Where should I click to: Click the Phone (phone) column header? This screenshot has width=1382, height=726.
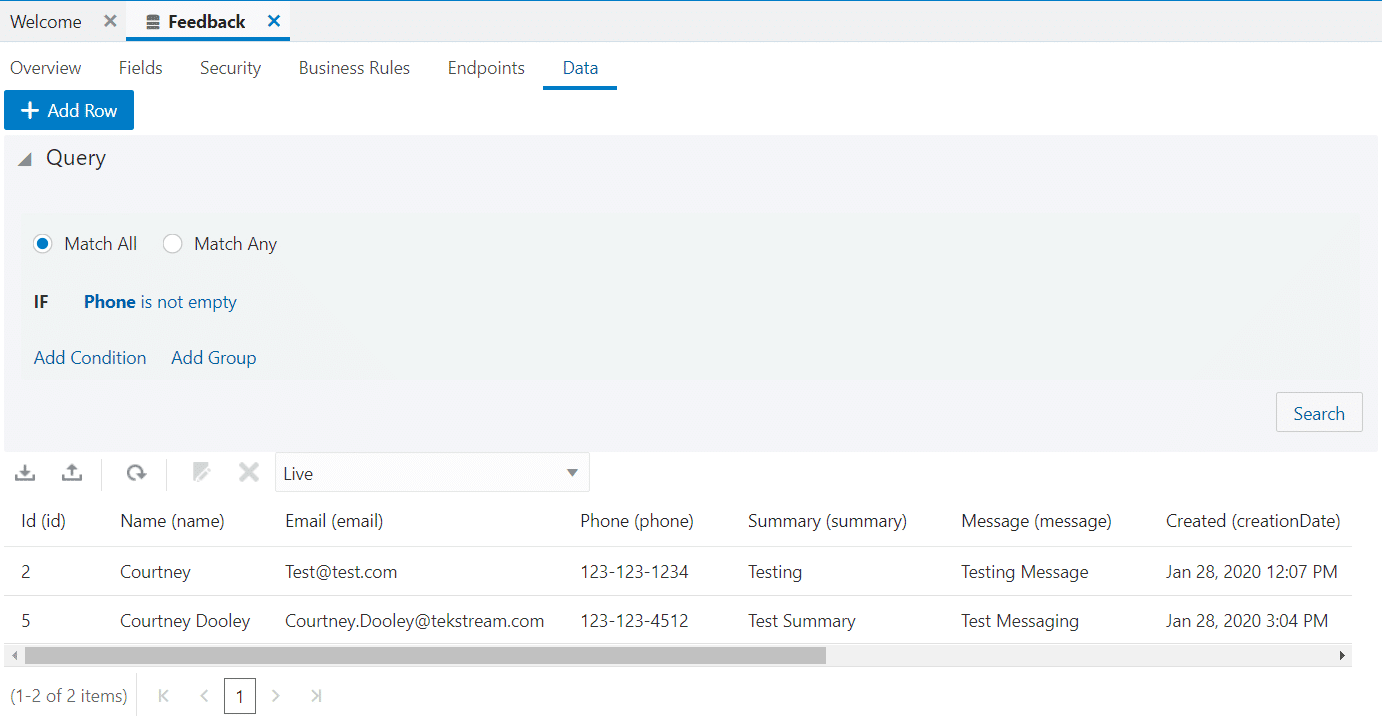pyautogui.click(x=637, y=521)
